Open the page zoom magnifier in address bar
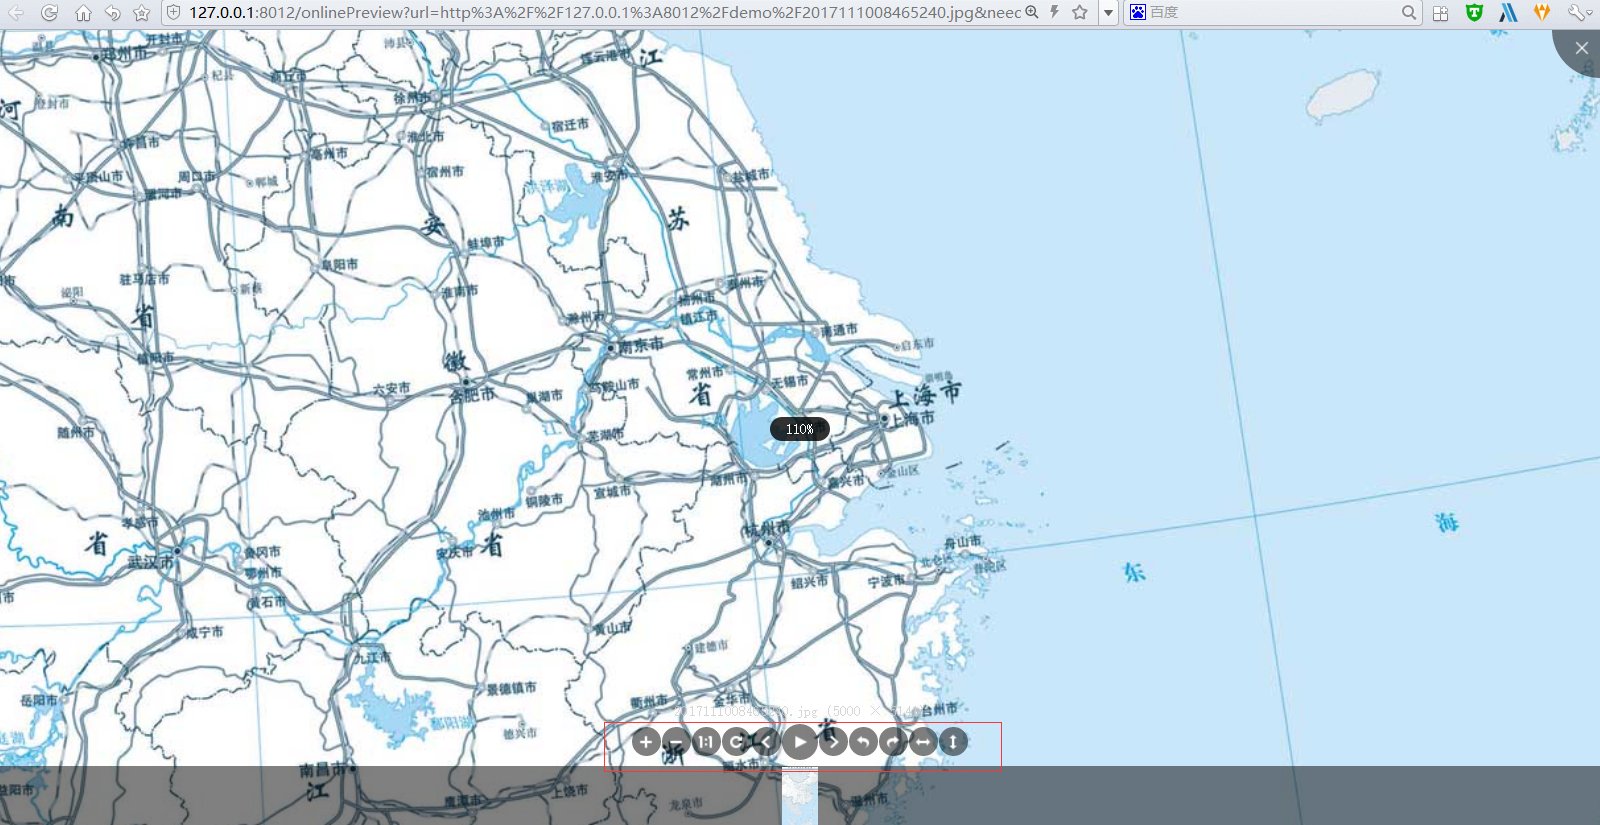The width and height of the screenshot is (1600, 825). click(1032, 12)
